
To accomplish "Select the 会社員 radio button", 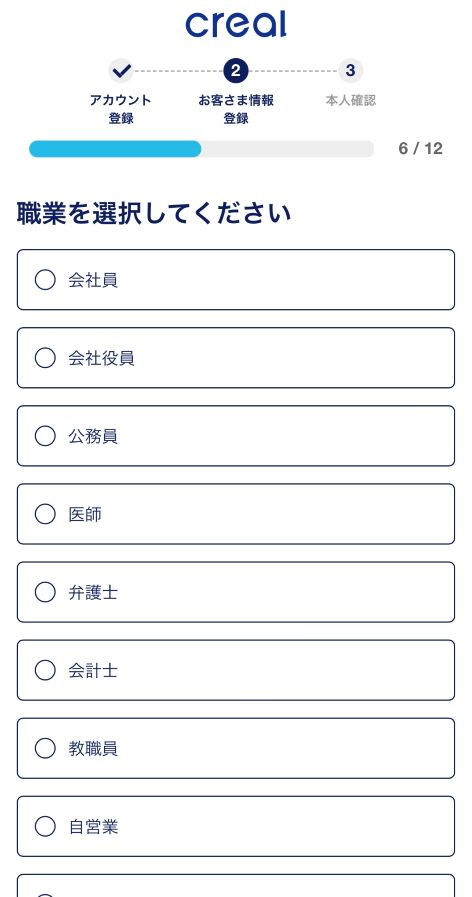I will click(45, 280).
